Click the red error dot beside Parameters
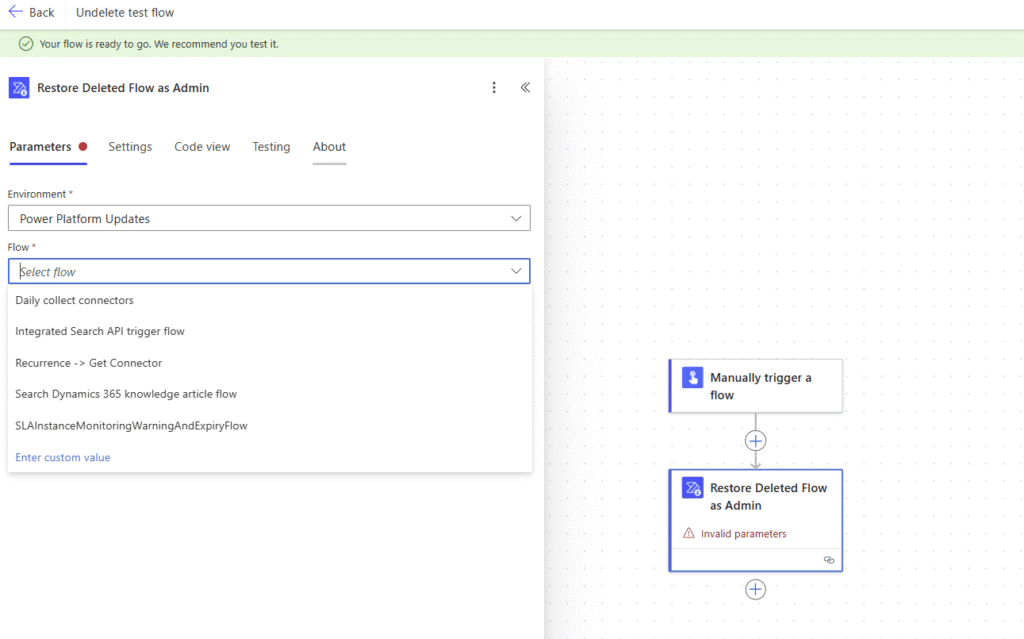1024x639 pixels. pyautogui.click(x=83, y=146)
